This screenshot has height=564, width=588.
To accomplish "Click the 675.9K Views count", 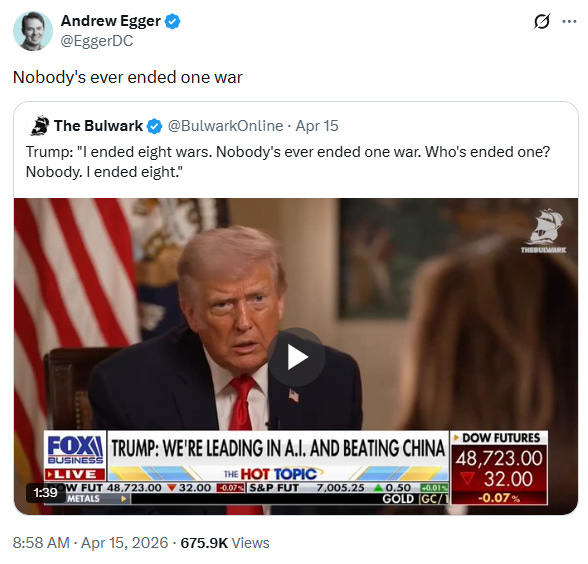I will tap(225, 543).
